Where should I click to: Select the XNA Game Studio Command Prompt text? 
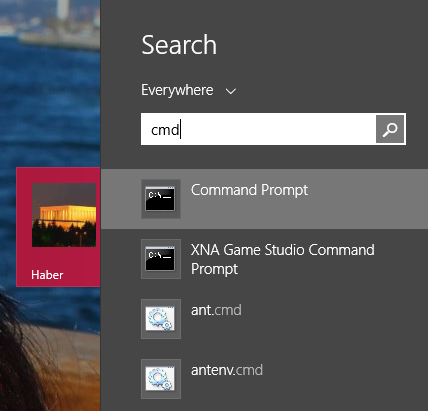283,259
